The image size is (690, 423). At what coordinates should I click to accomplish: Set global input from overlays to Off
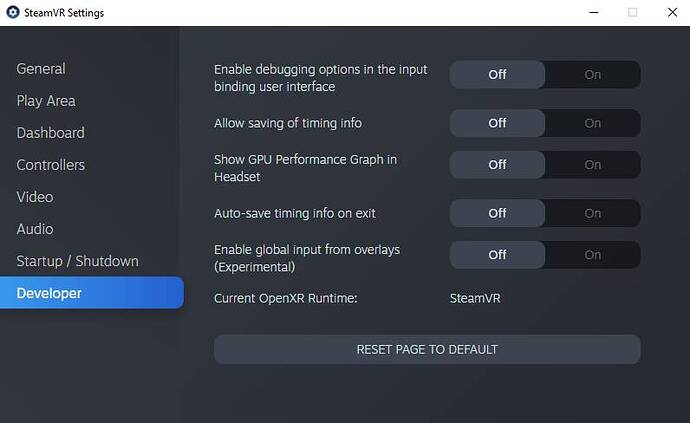pos(497,255)
